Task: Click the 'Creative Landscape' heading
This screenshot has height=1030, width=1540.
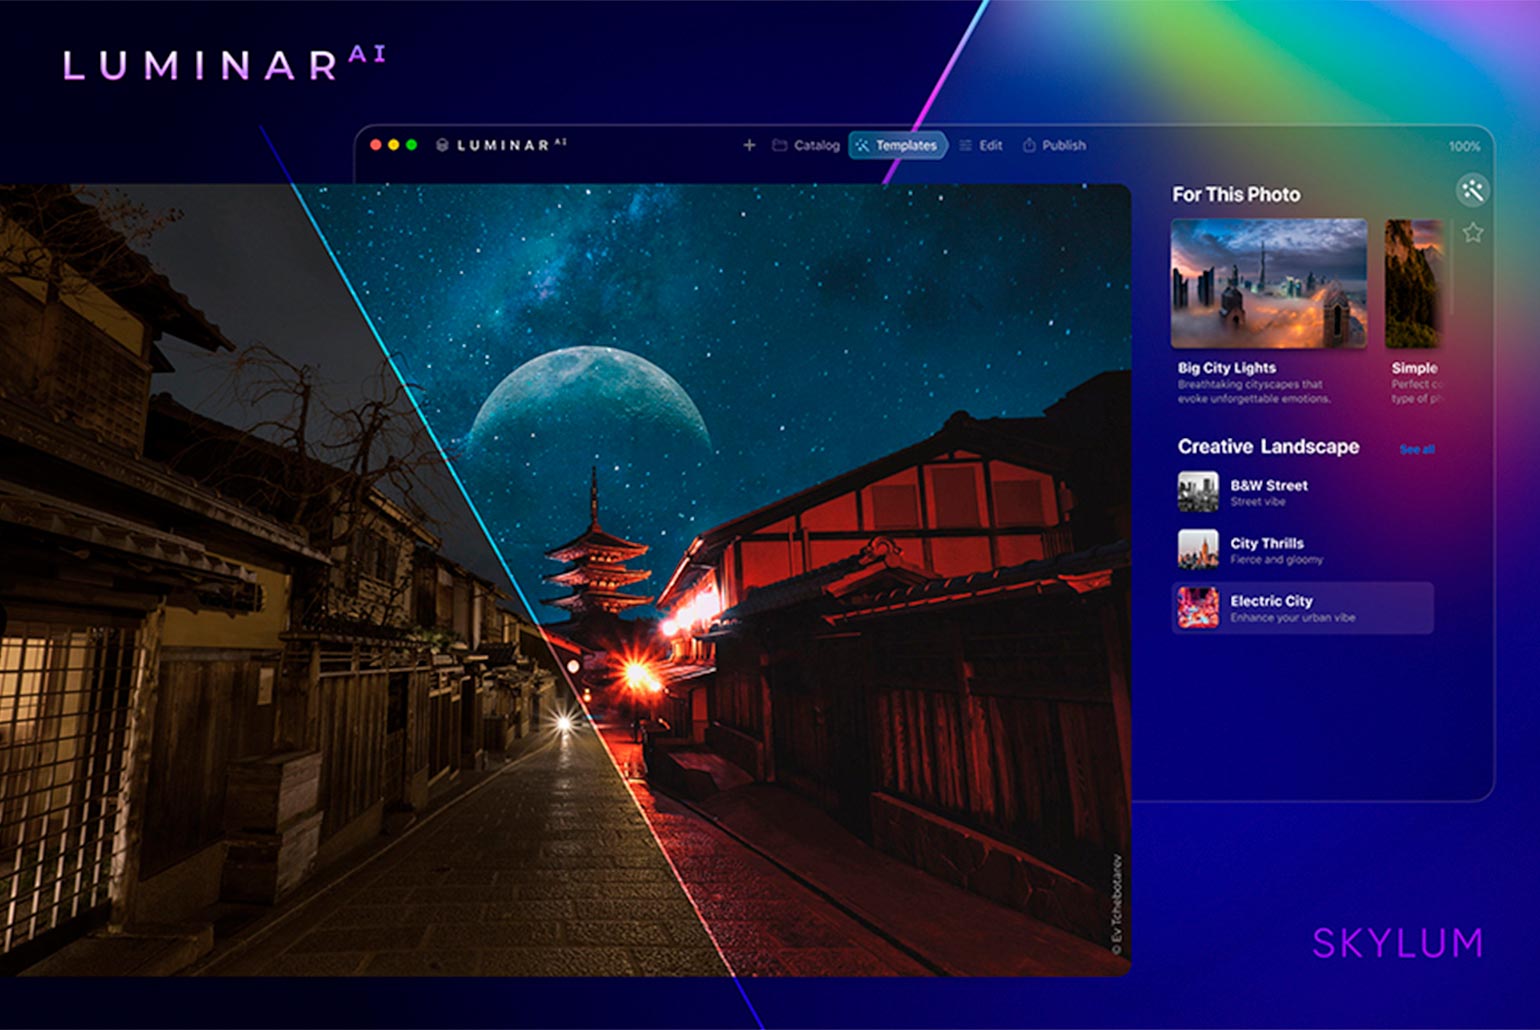Action: tap(1268, 447)
